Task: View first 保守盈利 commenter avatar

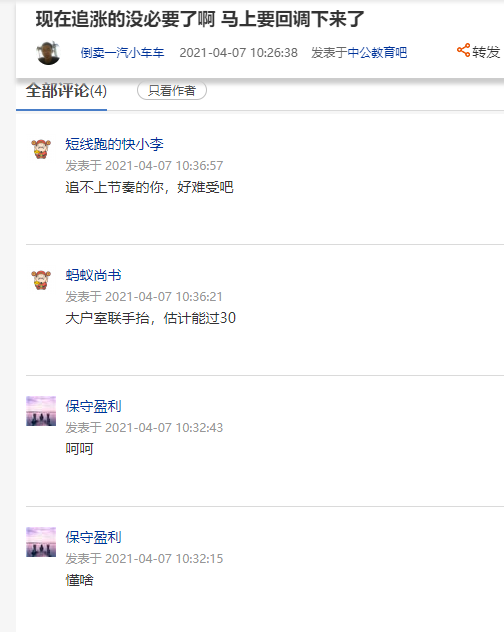Action: 41,411
